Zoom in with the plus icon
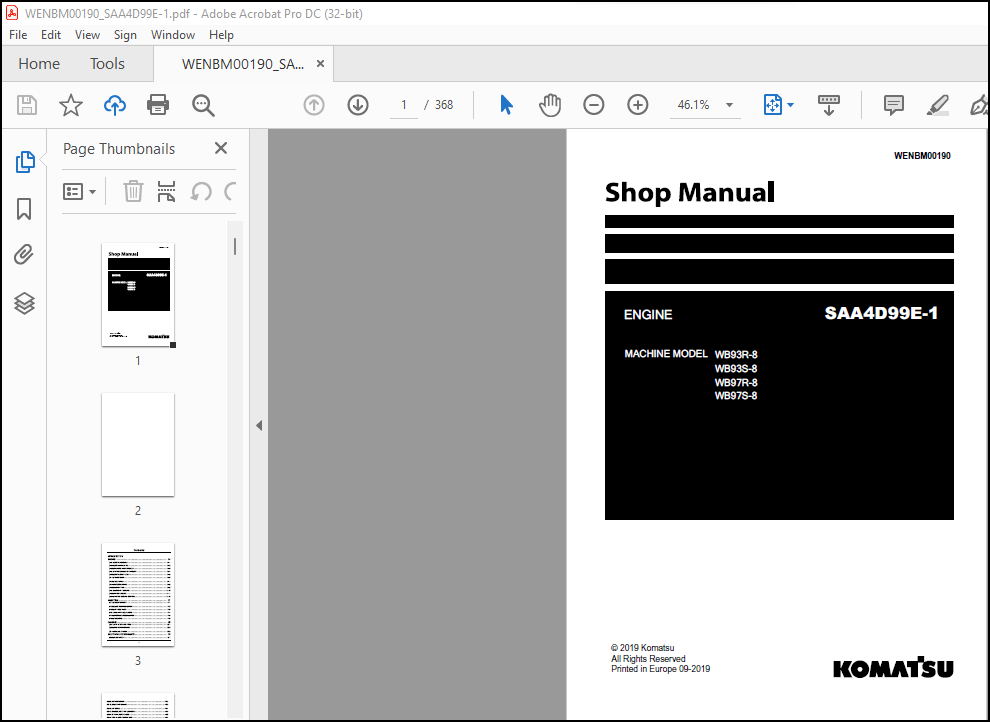This screenshot has width=990, height=722. [x=638, y=105]
